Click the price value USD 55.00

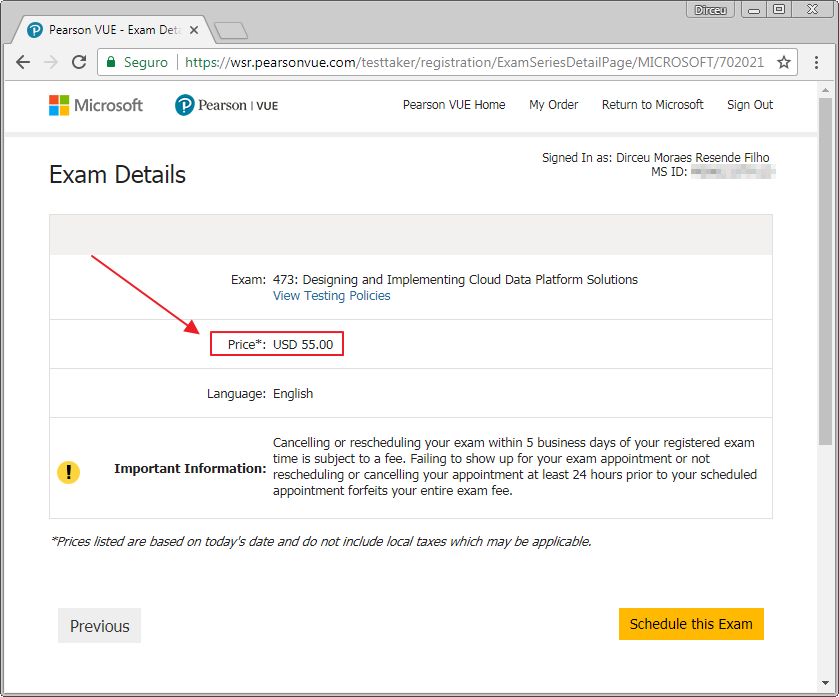tap(303, 344)
